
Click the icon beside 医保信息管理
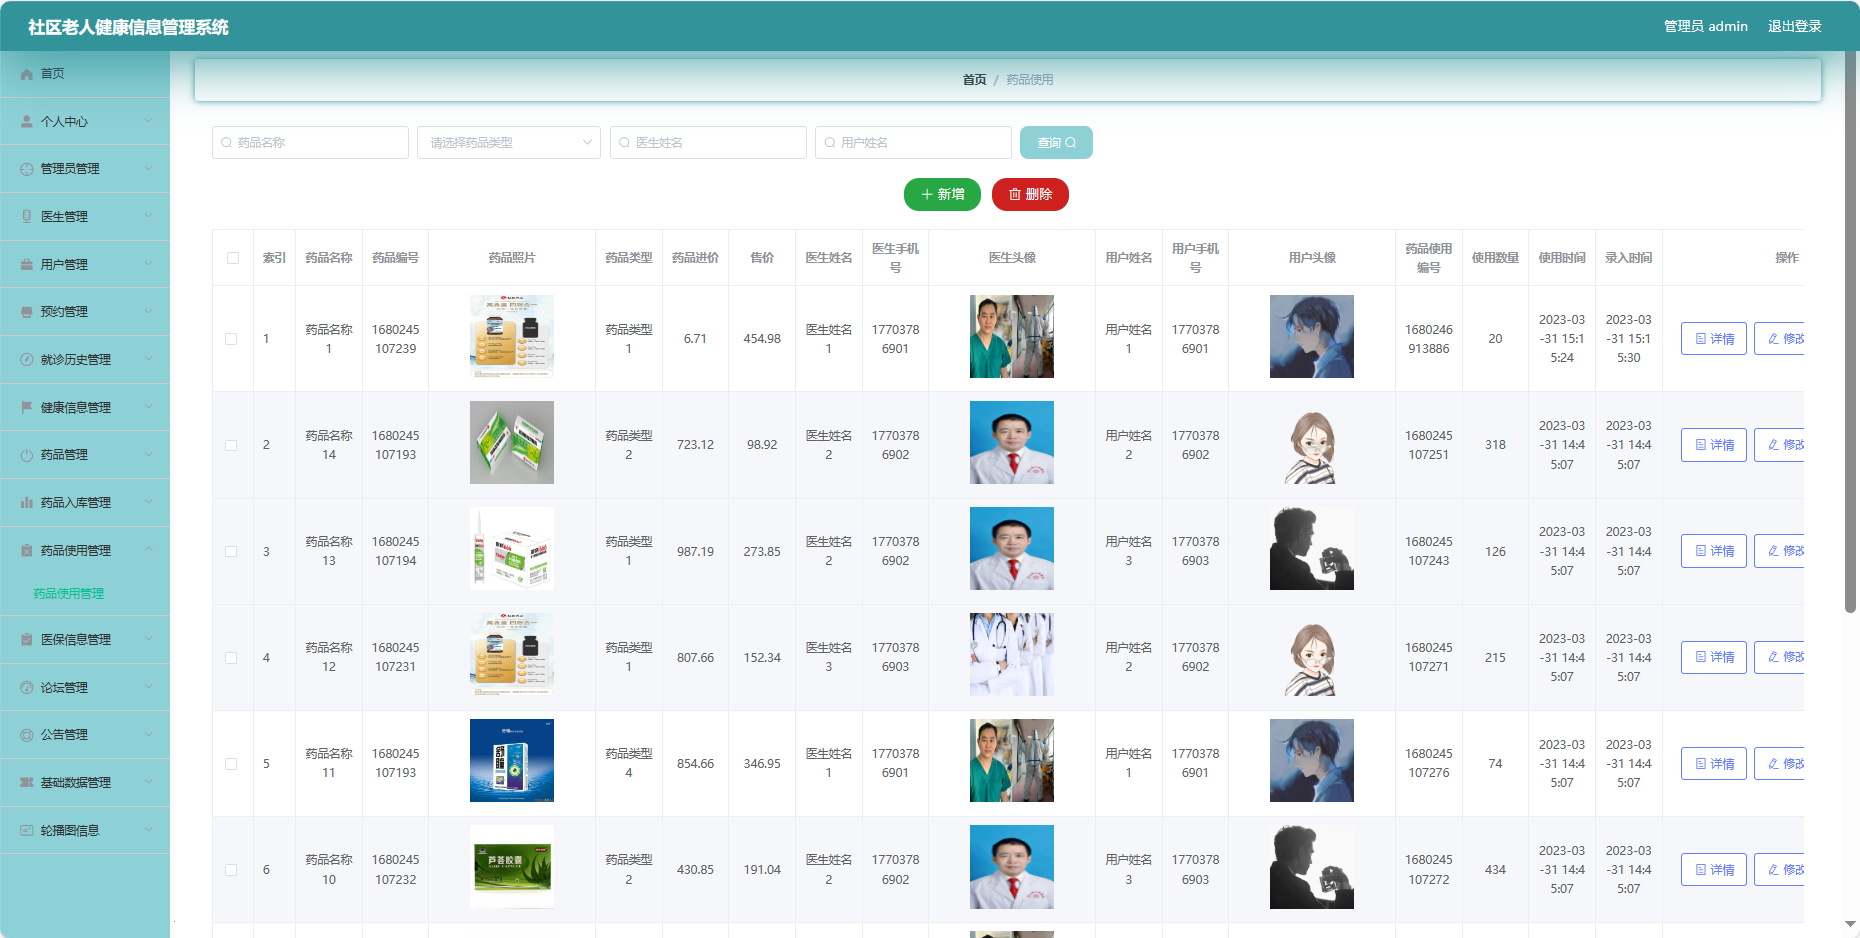pyautogui.click(x=27, y=640)
